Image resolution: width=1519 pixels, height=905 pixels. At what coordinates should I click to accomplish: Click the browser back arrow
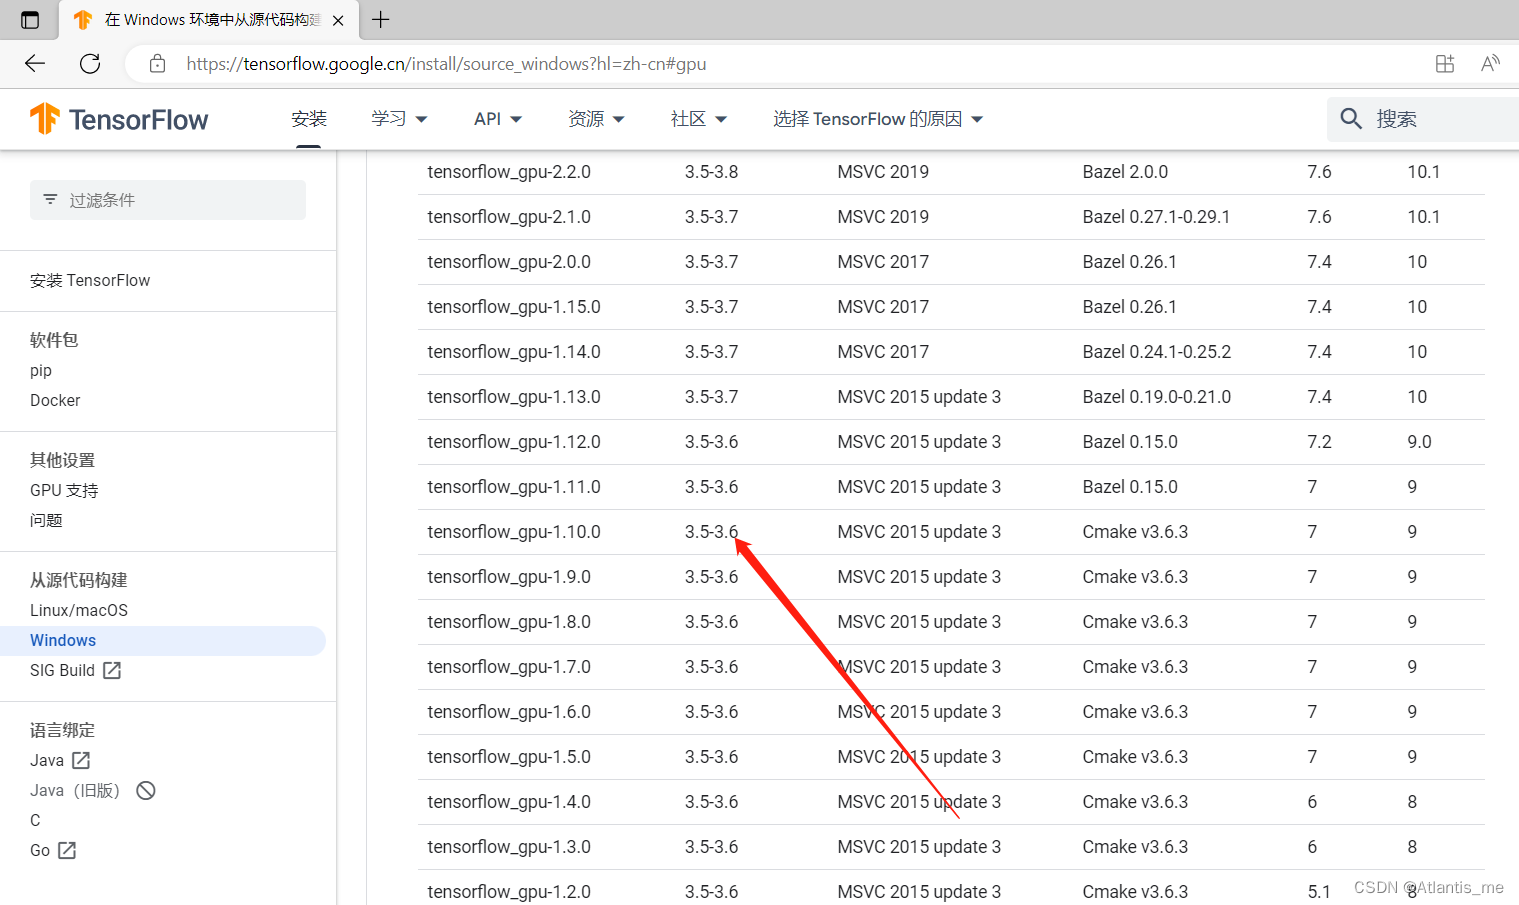(x=35, y=64)
